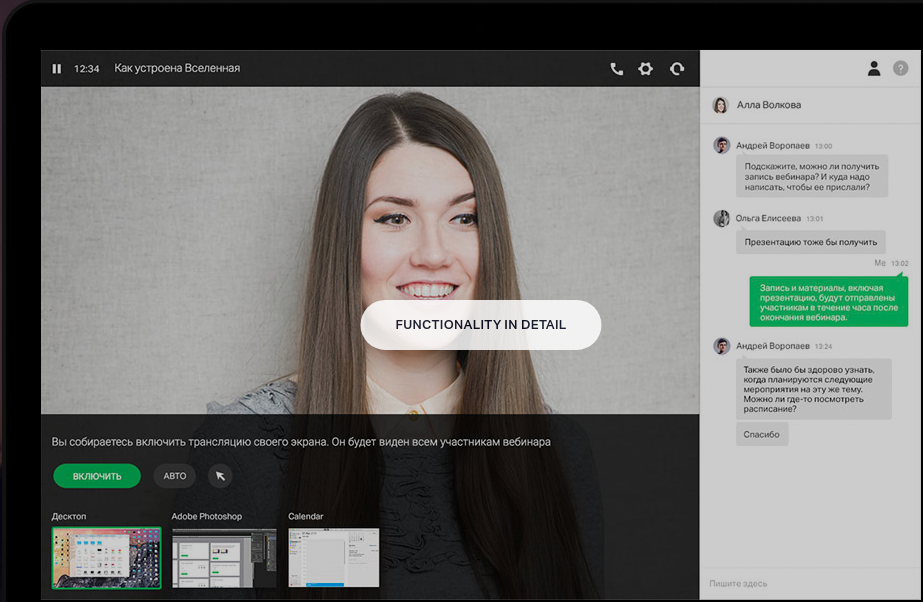Click the 'Спасибо' chat message

(x=762, y=435)
